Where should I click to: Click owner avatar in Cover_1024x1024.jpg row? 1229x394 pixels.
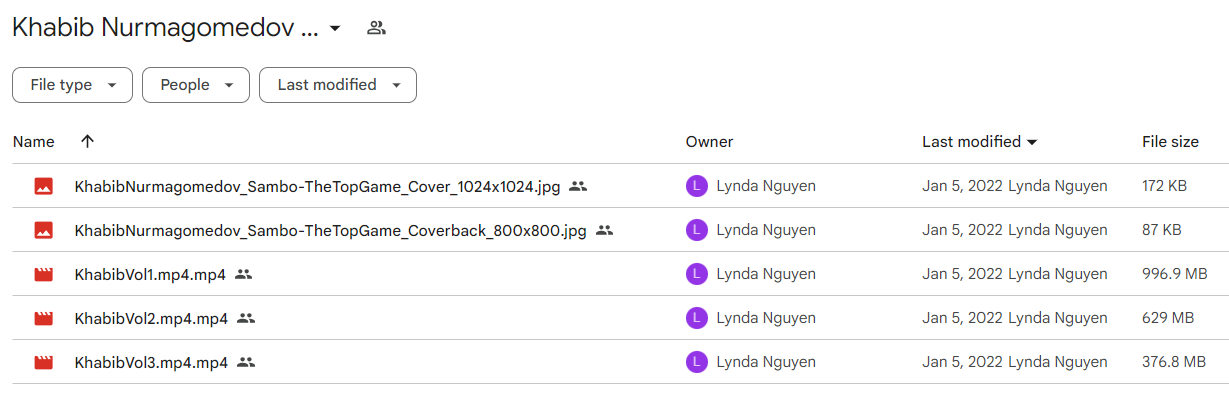click(697, 186)
